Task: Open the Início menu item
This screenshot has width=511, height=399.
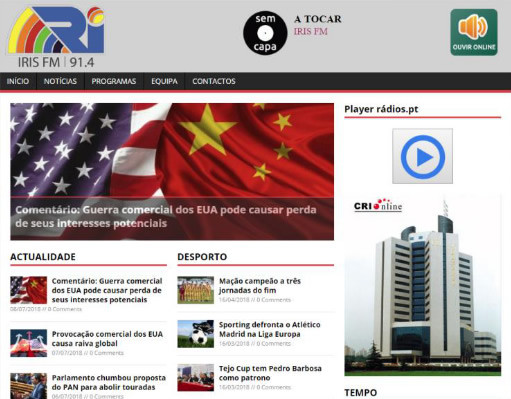Action: (x=18, y=81)
